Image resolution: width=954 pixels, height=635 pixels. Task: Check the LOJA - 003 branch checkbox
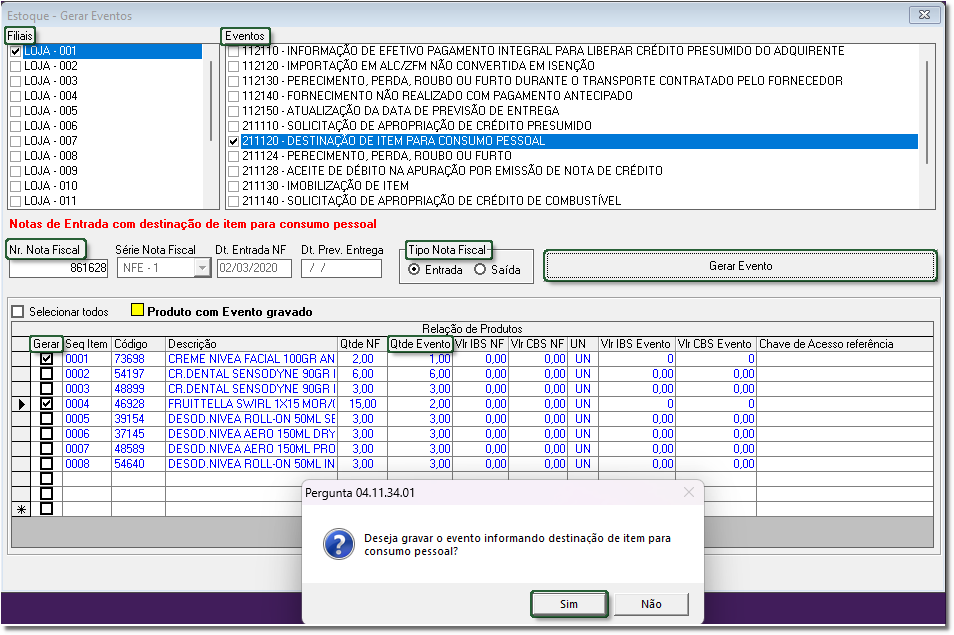click(x=16, y=82)
